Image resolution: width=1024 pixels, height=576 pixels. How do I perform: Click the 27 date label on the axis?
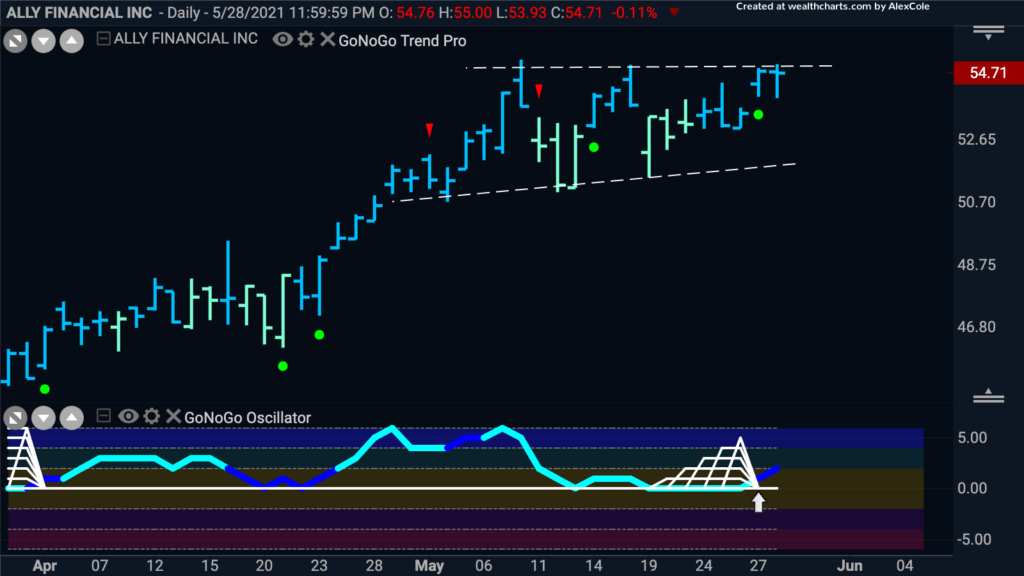click(758, 566)
